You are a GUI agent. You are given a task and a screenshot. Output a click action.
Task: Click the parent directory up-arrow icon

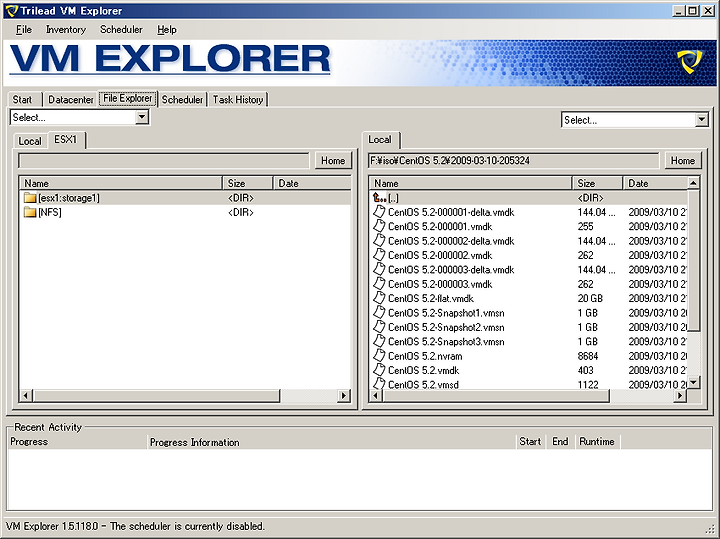pyautogui.click(x=379, y=198)
